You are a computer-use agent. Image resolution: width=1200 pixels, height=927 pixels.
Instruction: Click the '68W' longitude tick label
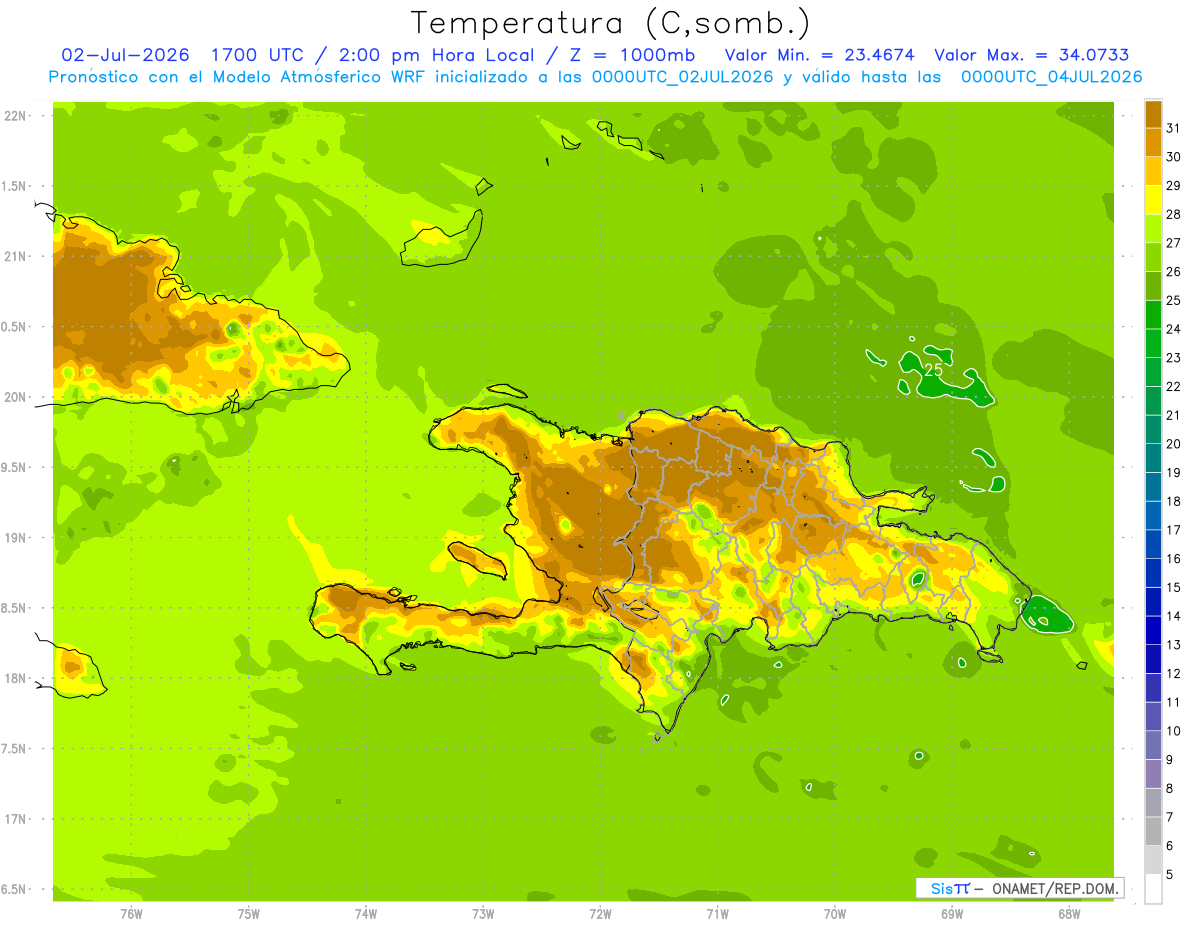1069,913
